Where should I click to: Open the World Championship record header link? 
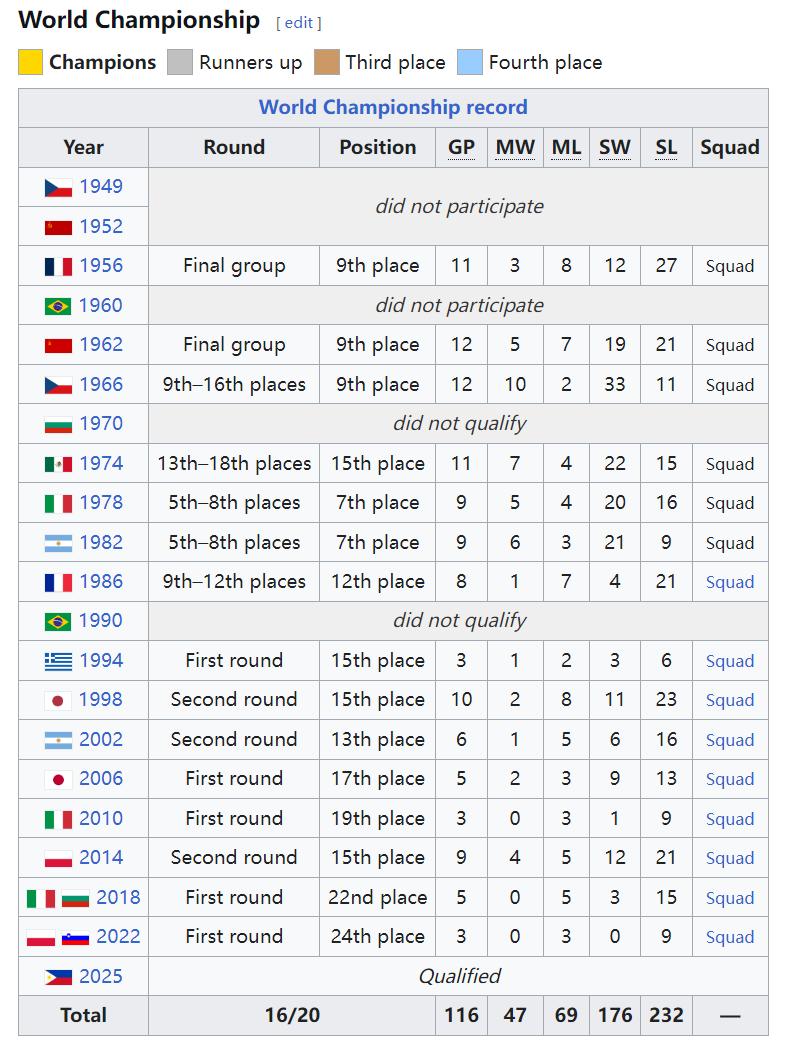393,107
